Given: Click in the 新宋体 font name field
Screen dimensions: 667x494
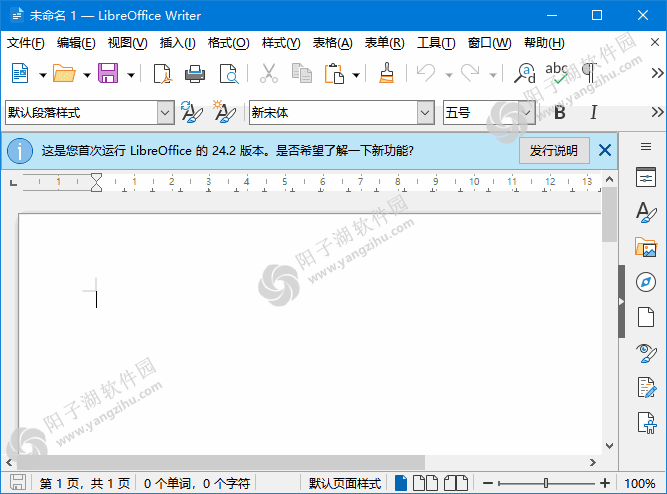Looking at the screenshot, I should click(333, 113).
